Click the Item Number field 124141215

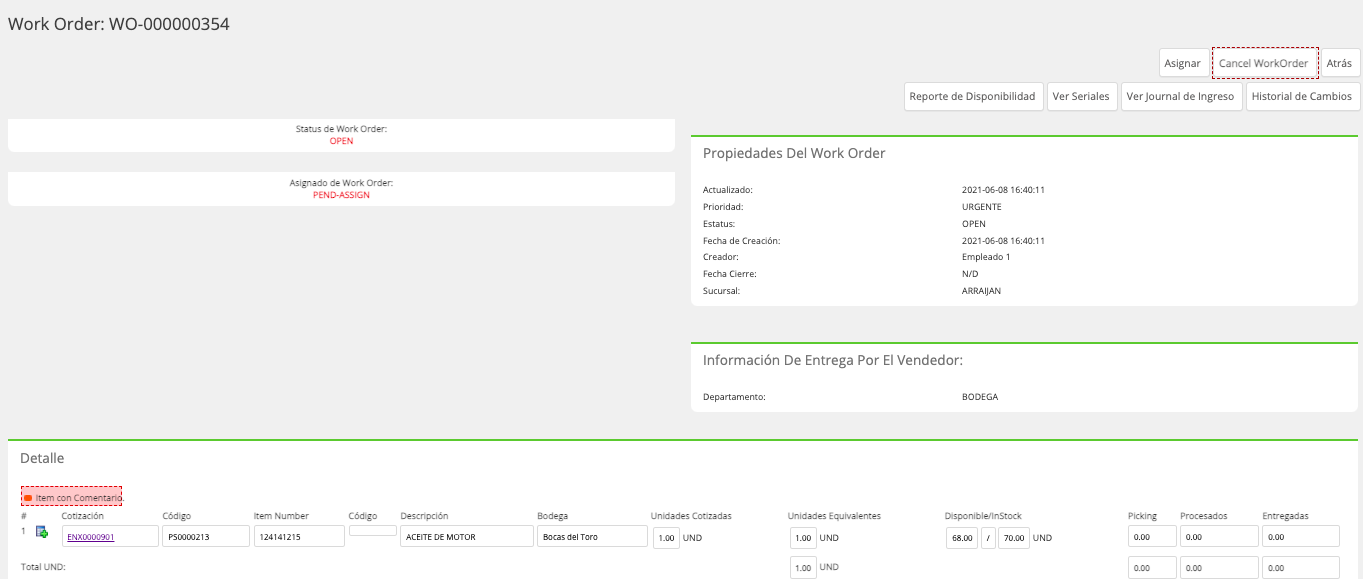(x=299, y=536)
